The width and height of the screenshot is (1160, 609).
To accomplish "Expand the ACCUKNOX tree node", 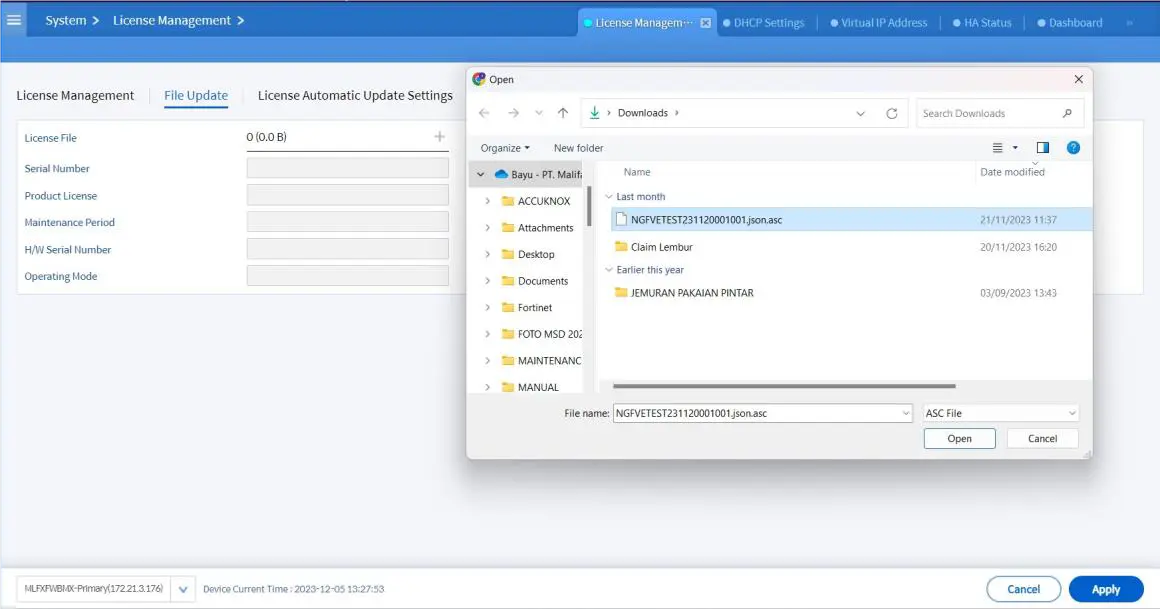I will [488, 201].
